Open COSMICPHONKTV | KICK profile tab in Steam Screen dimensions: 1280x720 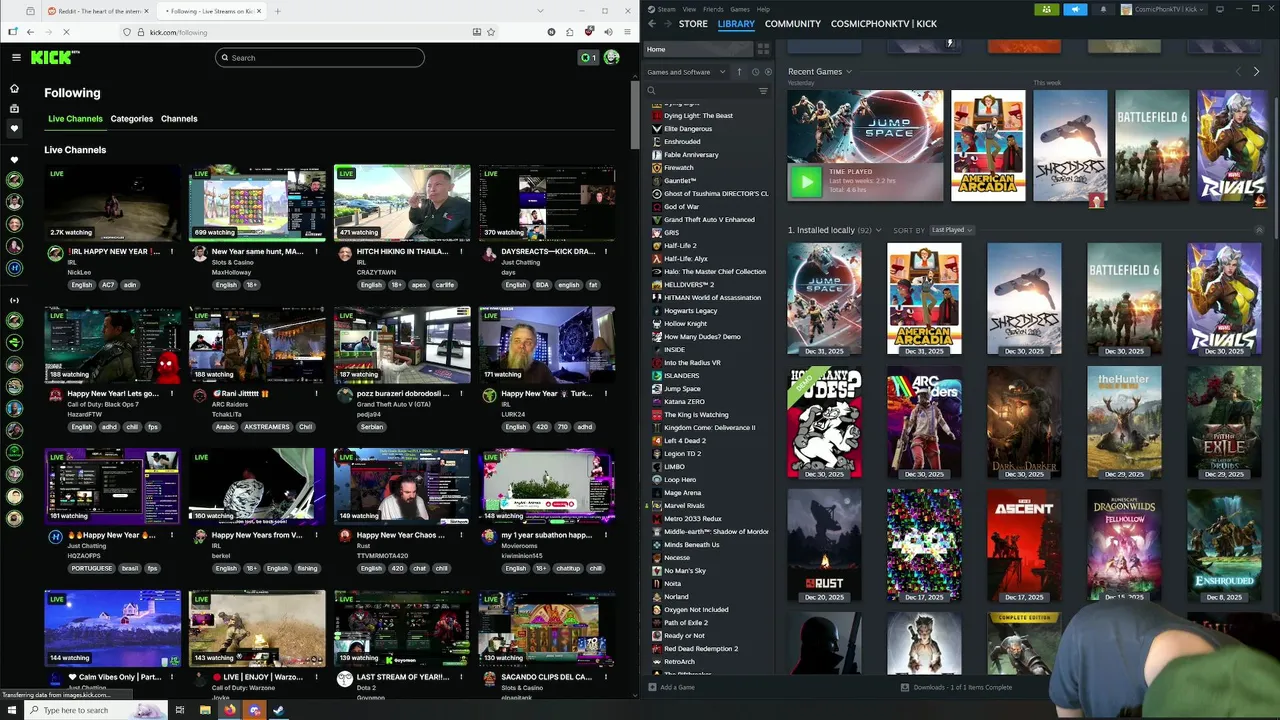884,23
